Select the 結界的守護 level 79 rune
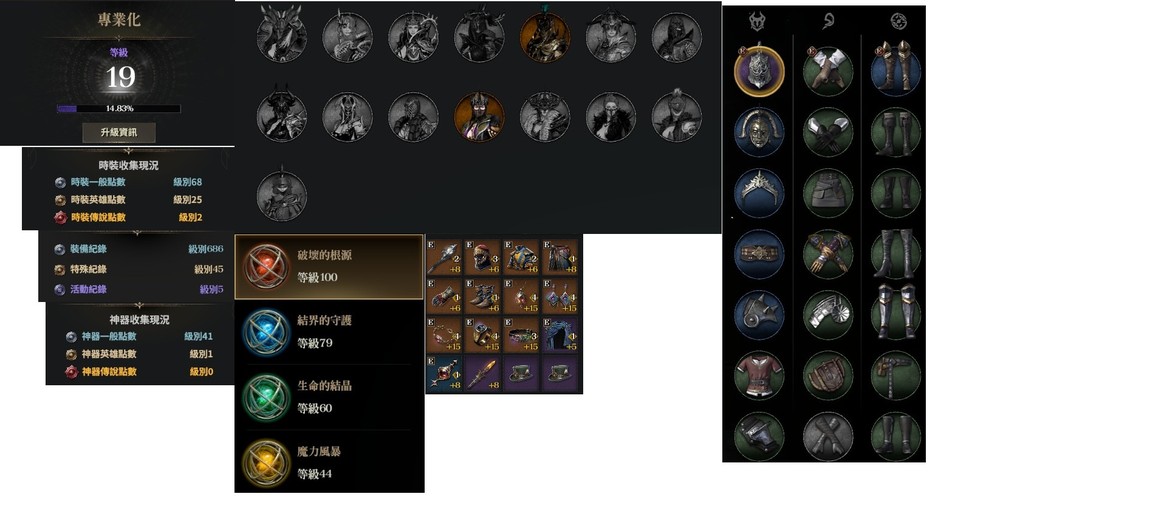 (x=329, y=332)
